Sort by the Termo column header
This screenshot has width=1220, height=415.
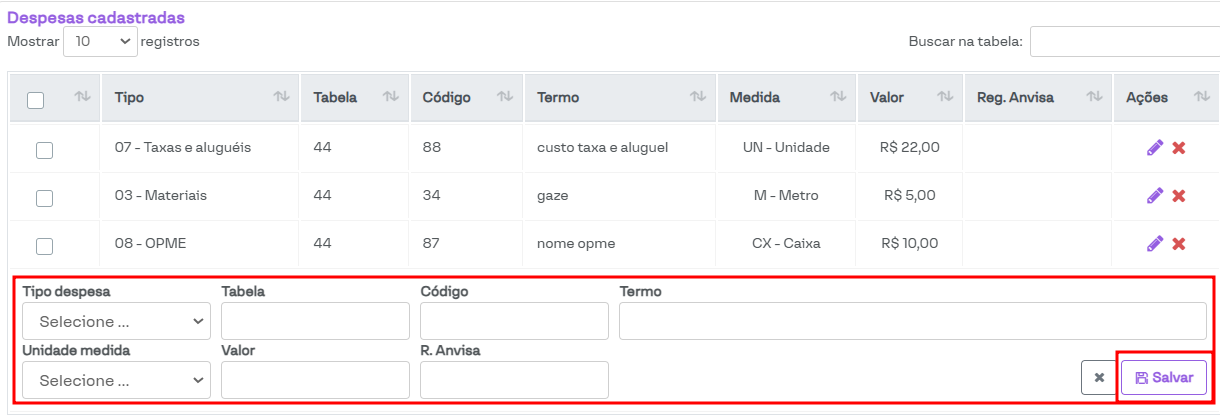[620, 97]
